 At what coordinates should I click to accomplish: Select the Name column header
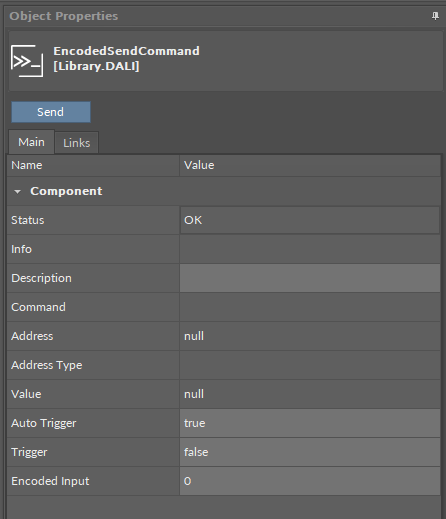pos(93,165)
